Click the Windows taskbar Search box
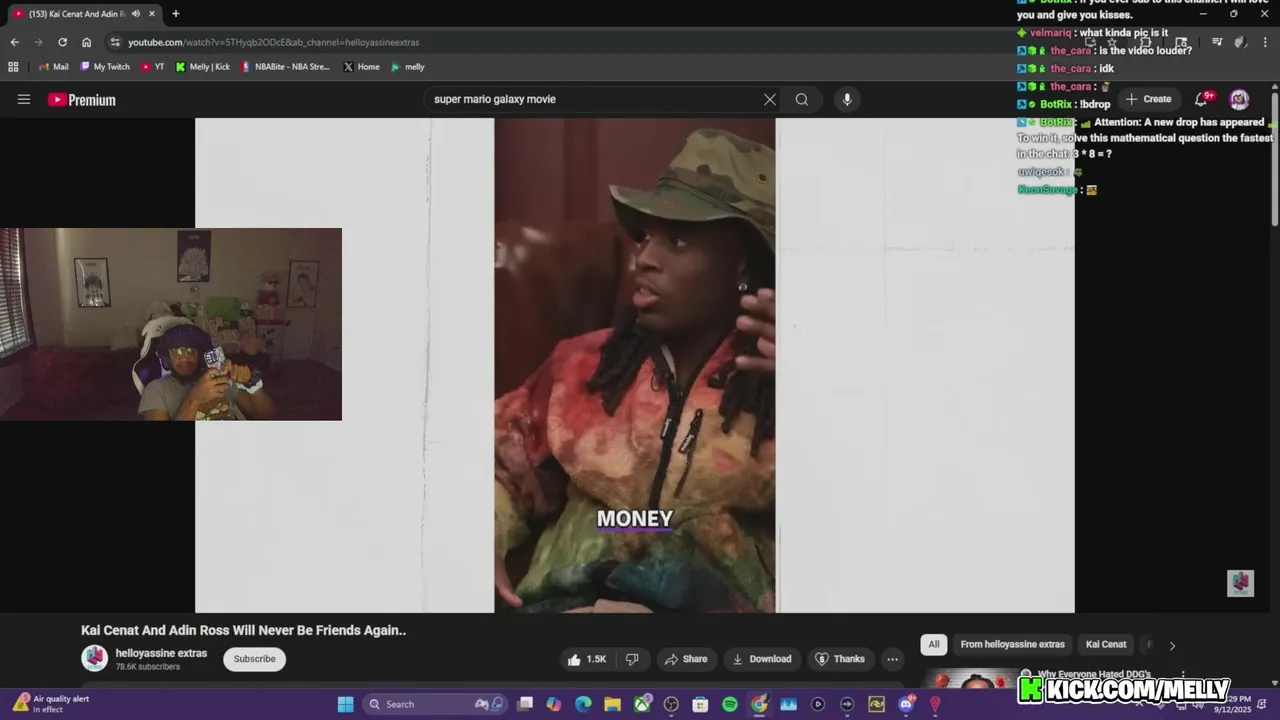 click(435, 704)
